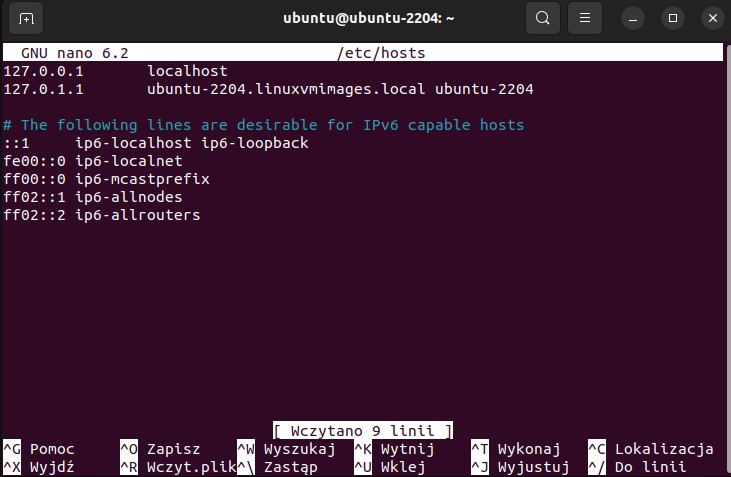Click the ip6-allnodes entry

pos(129,197)
